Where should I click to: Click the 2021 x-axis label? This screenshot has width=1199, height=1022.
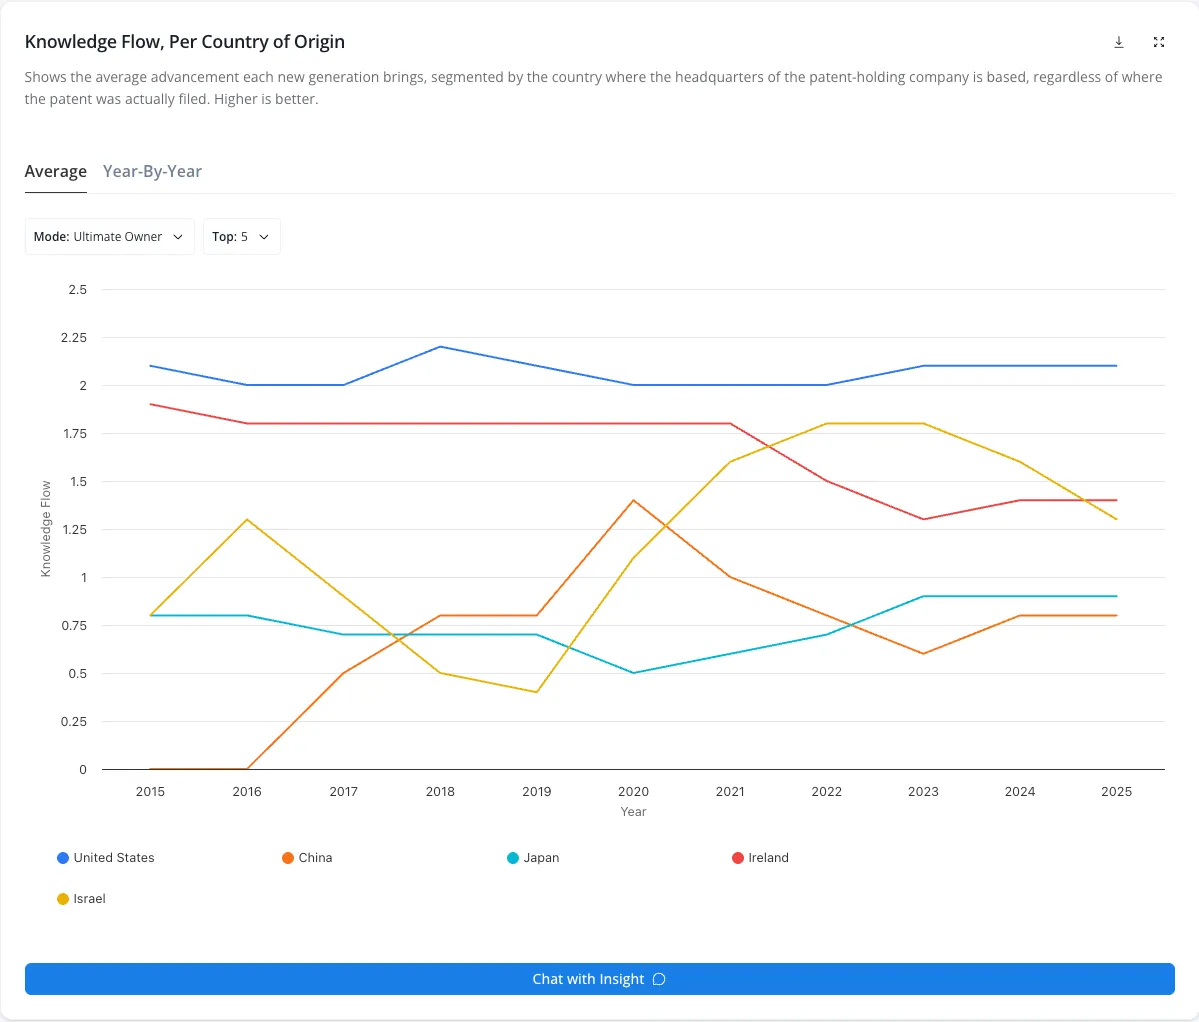[x=730, y=792]
